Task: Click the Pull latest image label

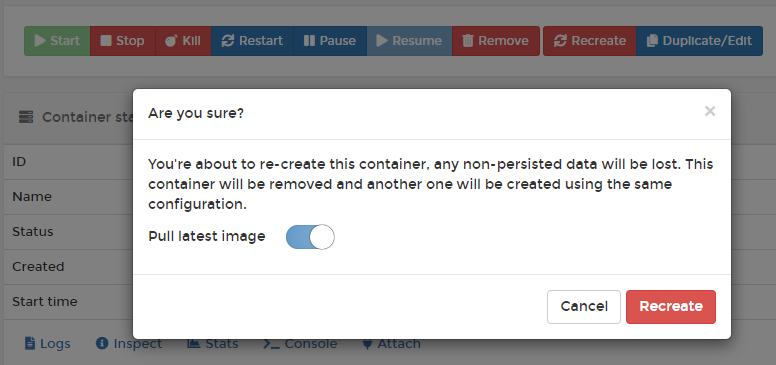Action: (207, 236)
